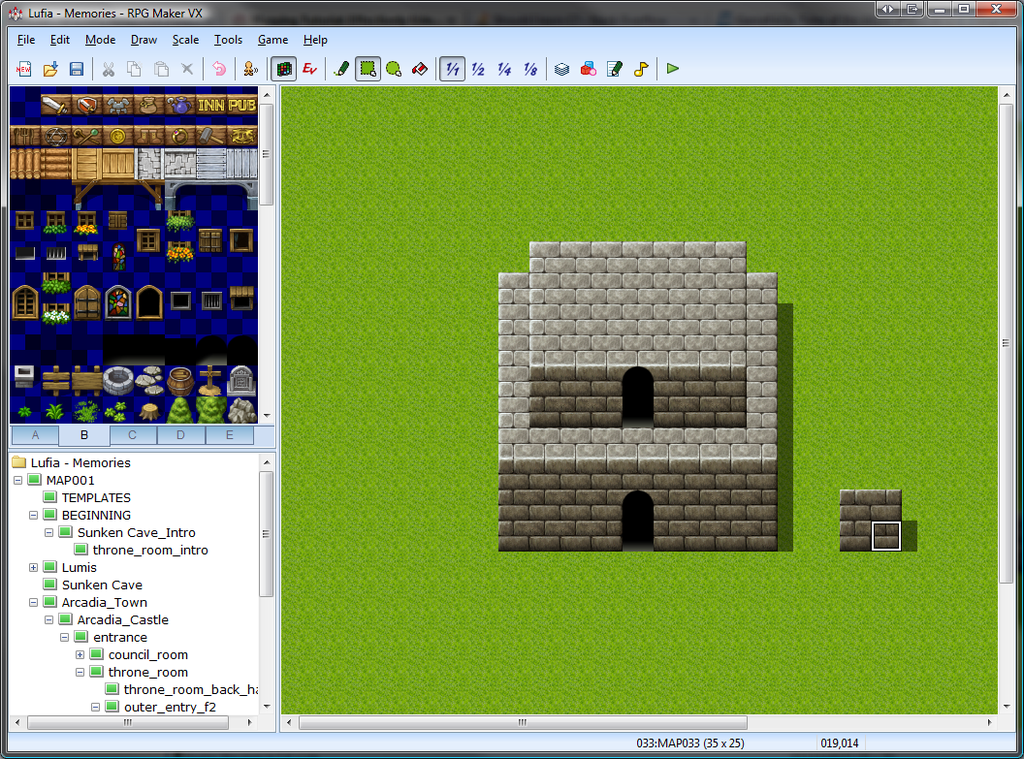Pick the stained glass arched window tile

coord(118,302)
